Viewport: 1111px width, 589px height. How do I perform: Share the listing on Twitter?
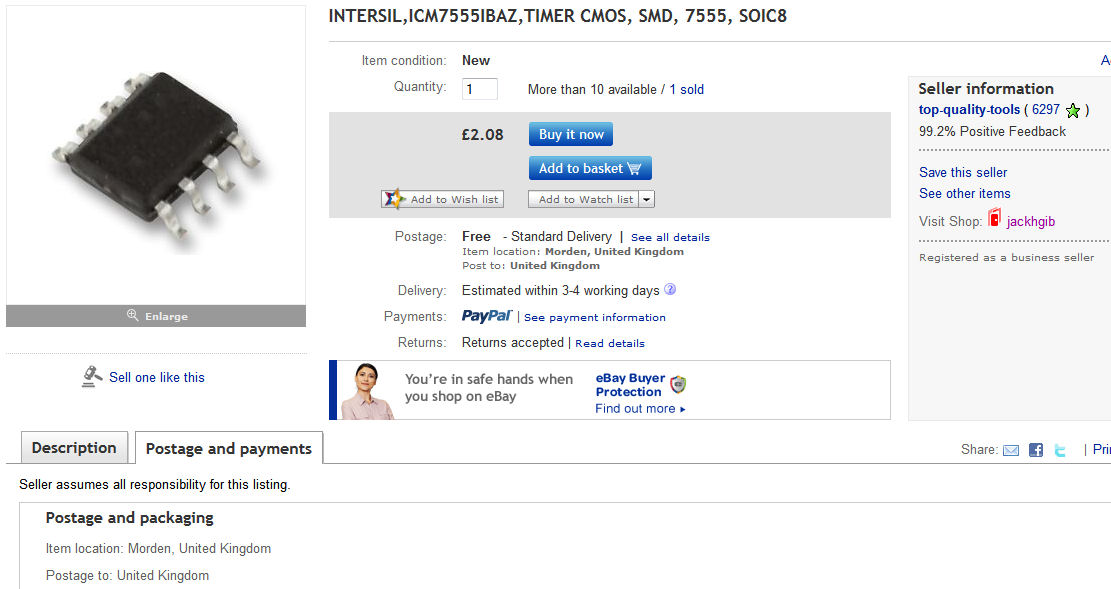pyautogui.click(x=1061, y=450)
